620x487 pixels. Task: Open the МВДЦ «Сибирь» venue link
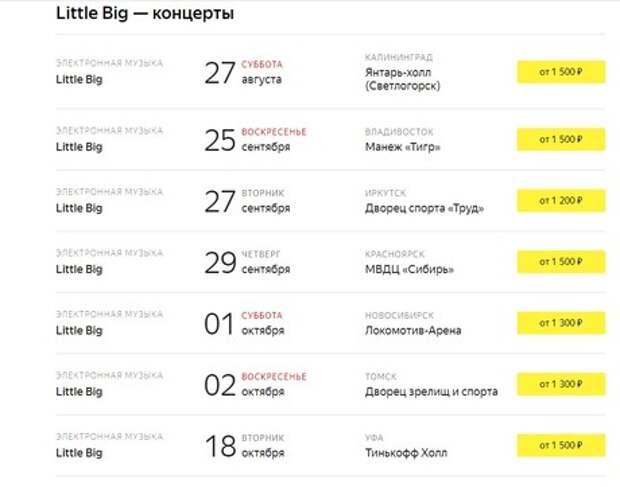[x=409, y=270]
